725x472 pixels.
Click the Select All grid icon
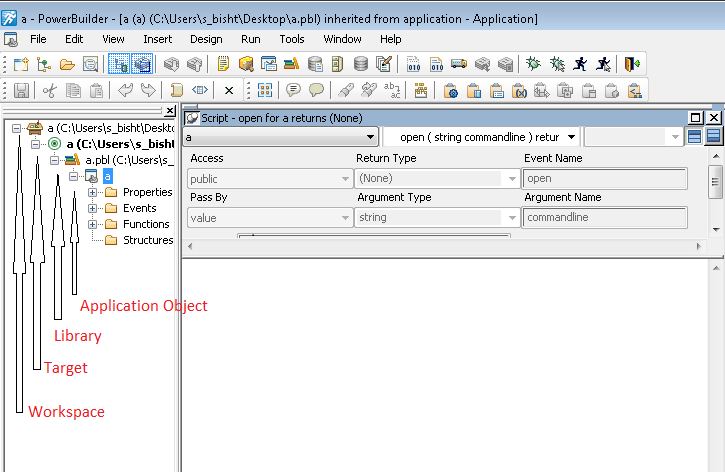265,90
